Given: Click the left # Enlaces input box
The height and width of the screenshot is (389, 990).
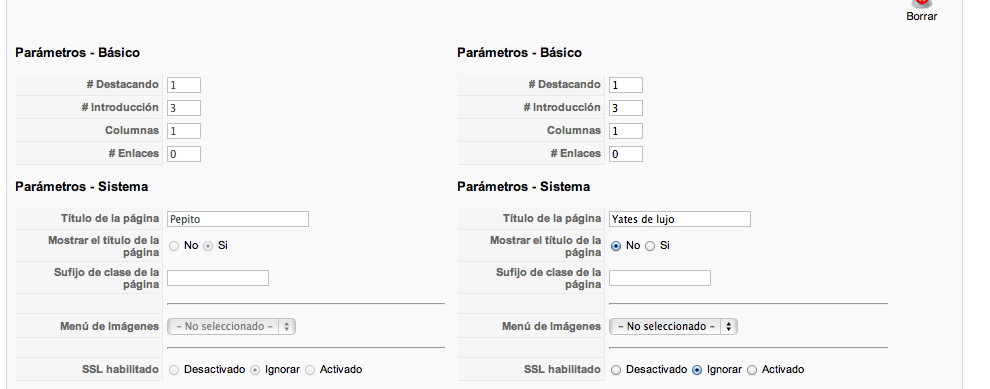Looking at the screenshot, I should coord(184,154).
